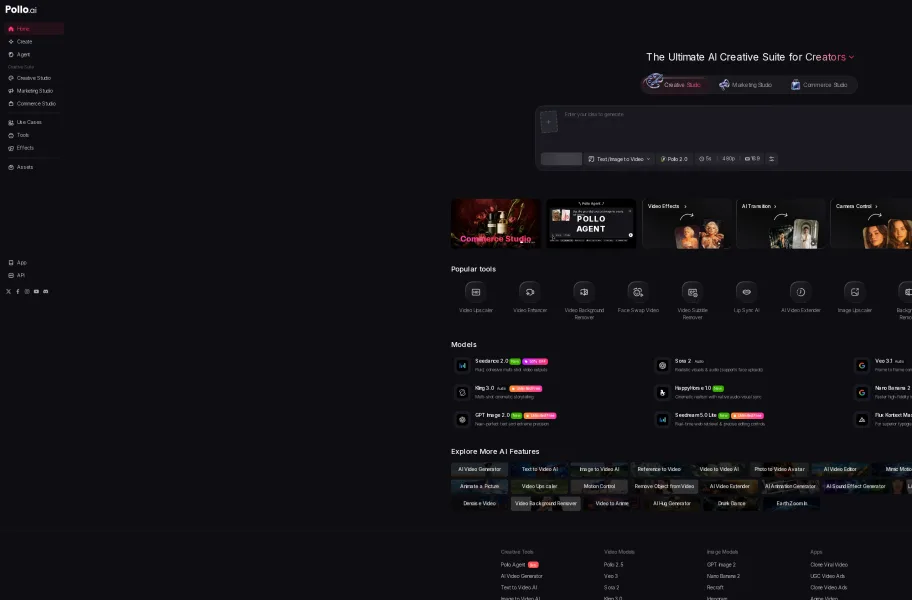Change the 480p resolution setting

click(728, 159)
